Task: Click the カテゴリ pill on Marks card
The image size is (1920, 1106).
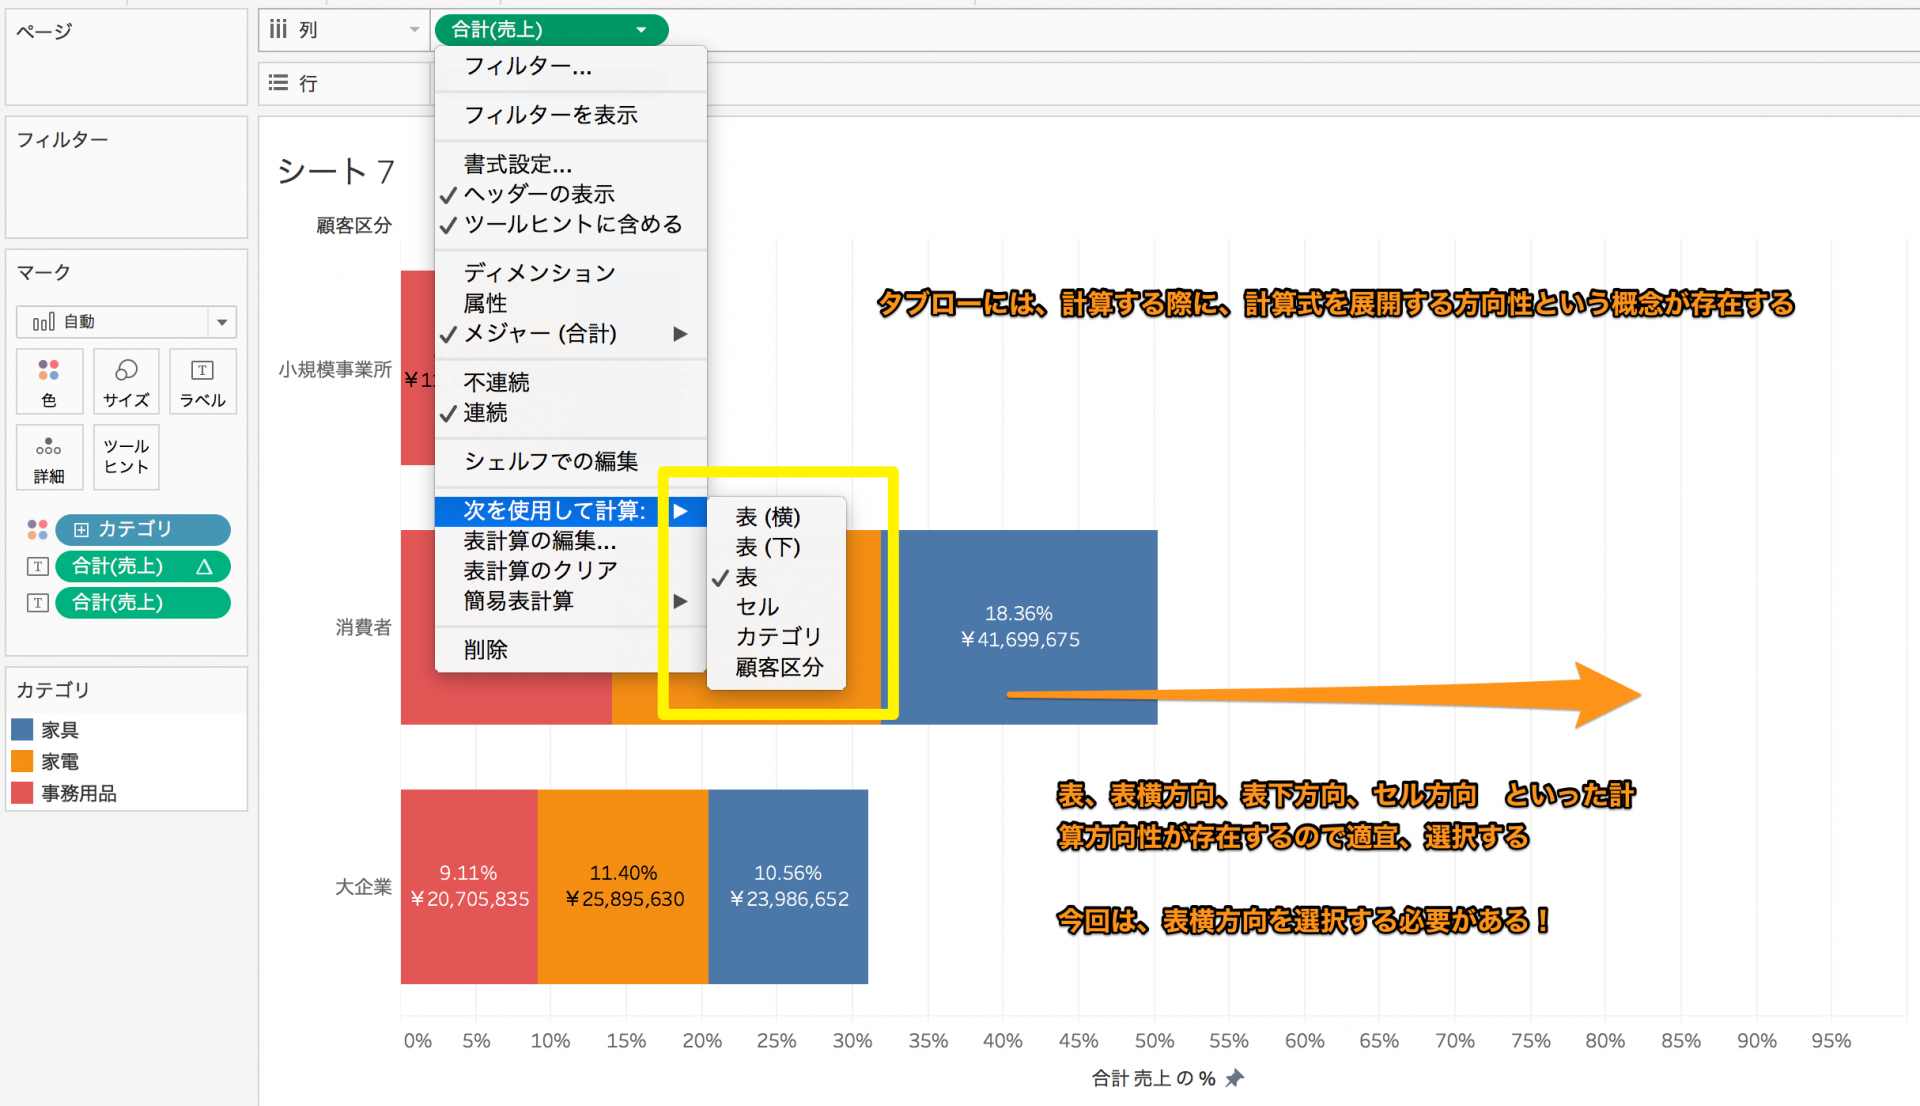Action: 143,529
